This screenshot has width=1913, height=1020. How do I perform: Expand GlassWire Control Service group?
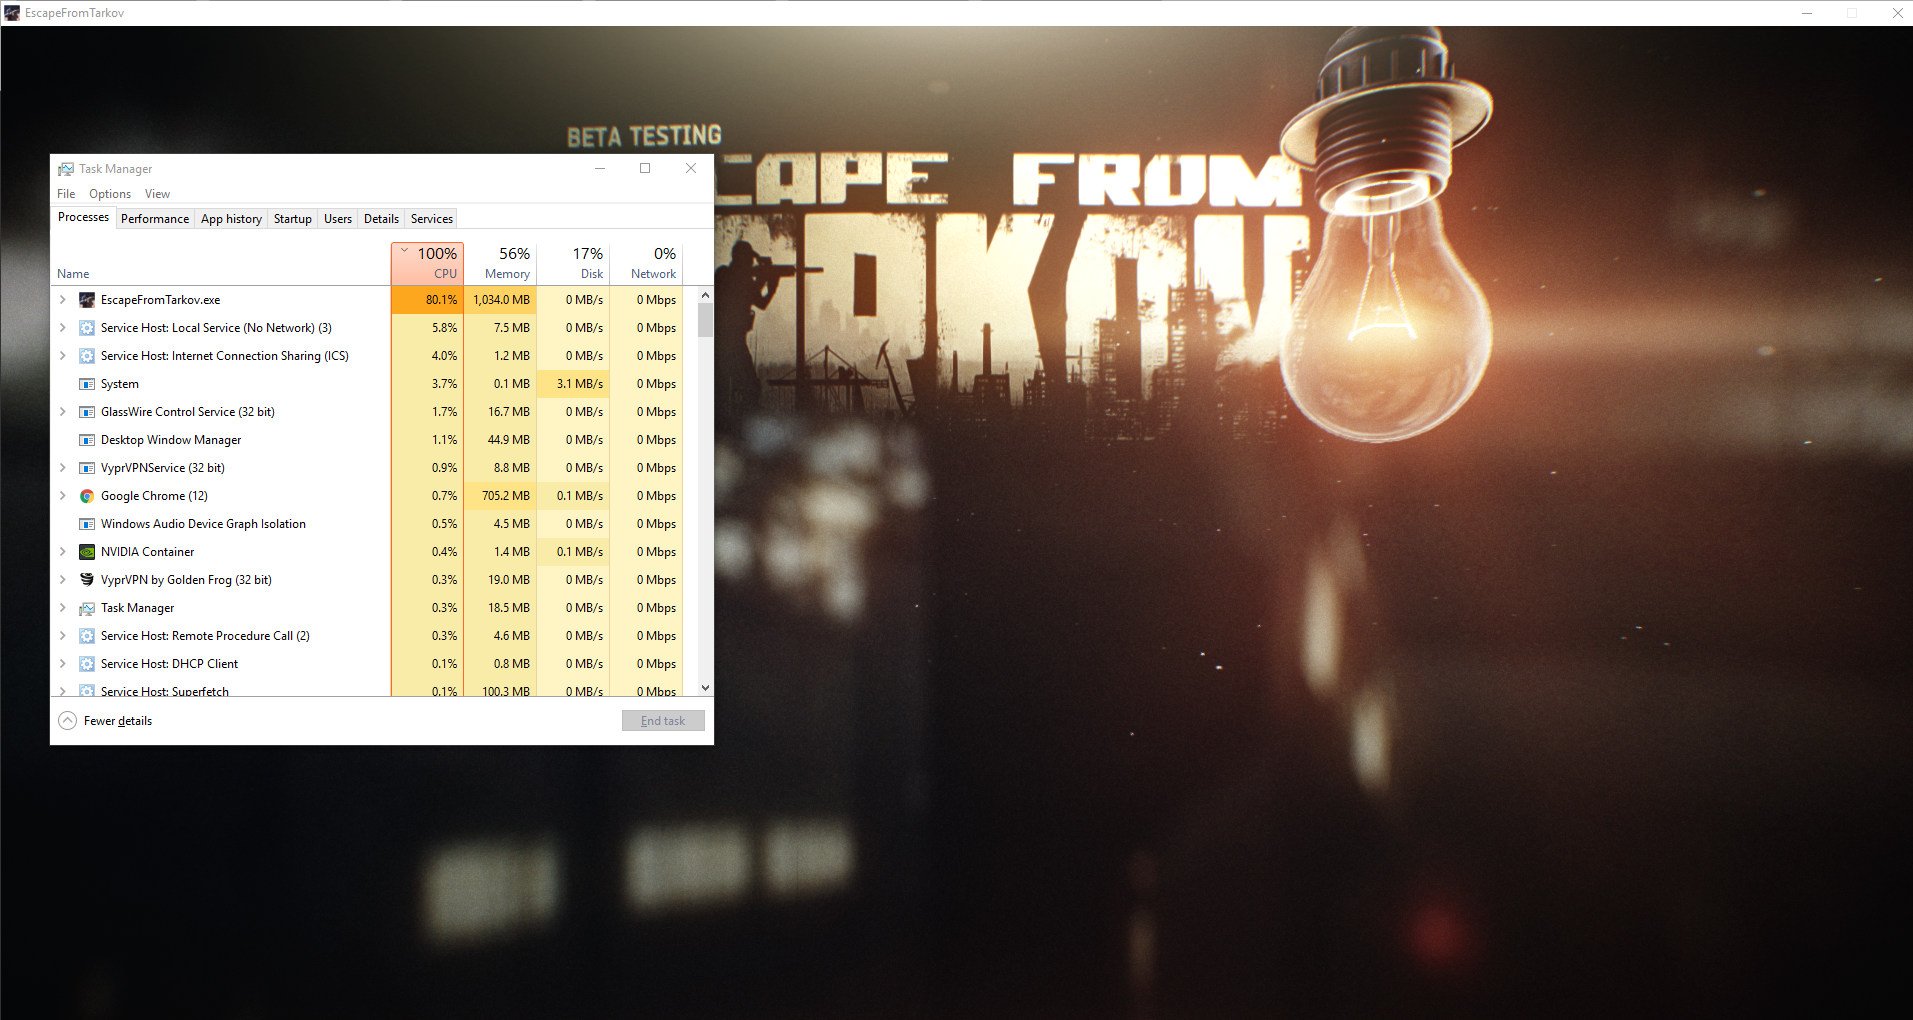[62, 412]
